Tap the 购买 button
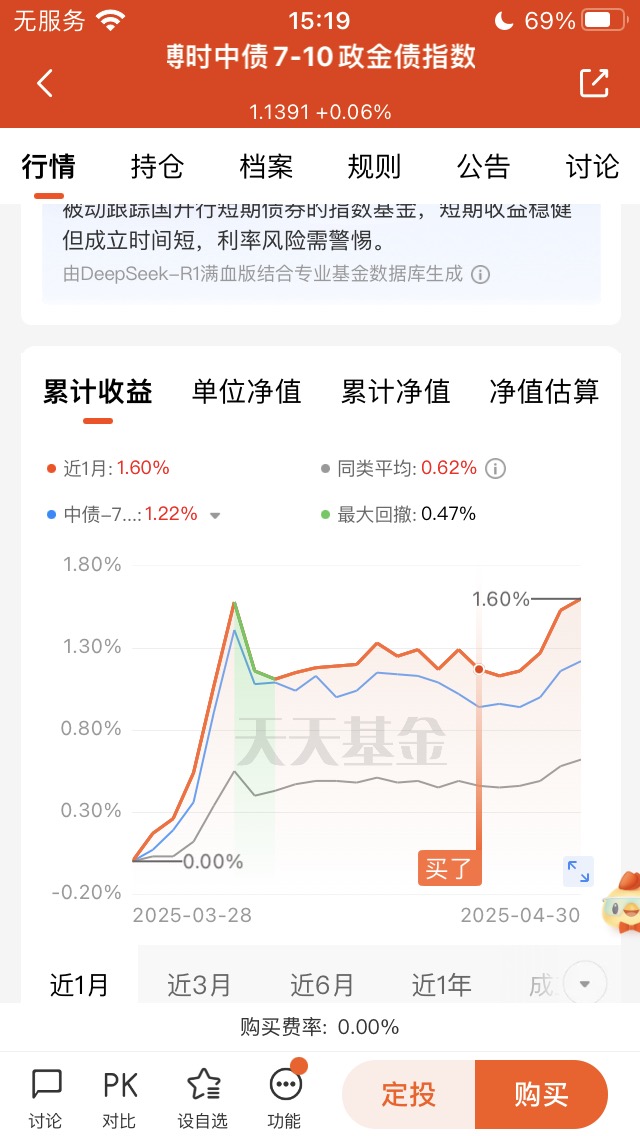This screenshot has width=640, height=1136. tap(541, 1094)
